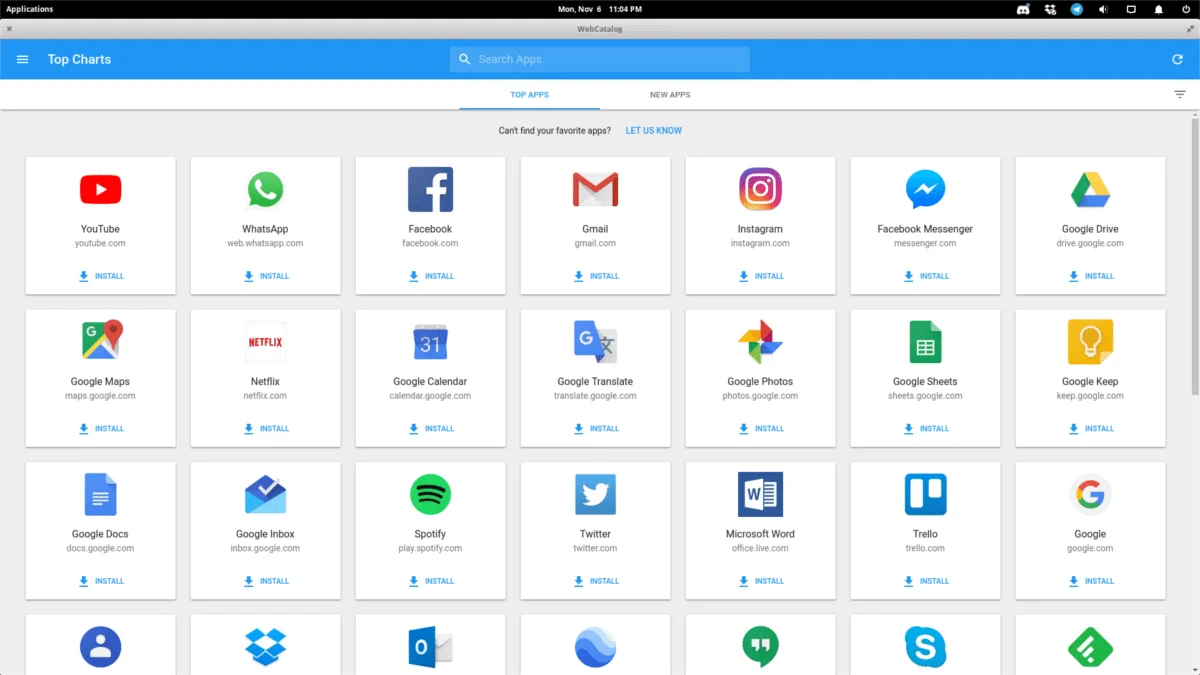Install the Facebook app

[431, 276]
